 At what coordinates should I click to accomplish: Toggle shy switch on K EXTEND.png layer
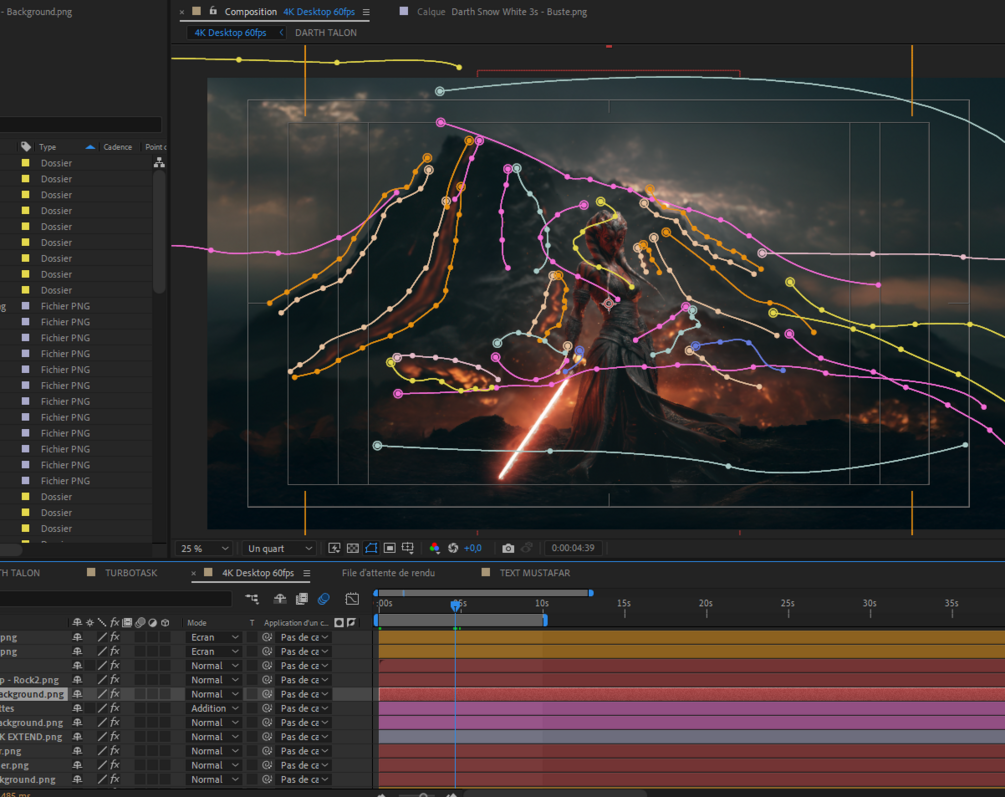pyautogui.click(x=78, y=737)
